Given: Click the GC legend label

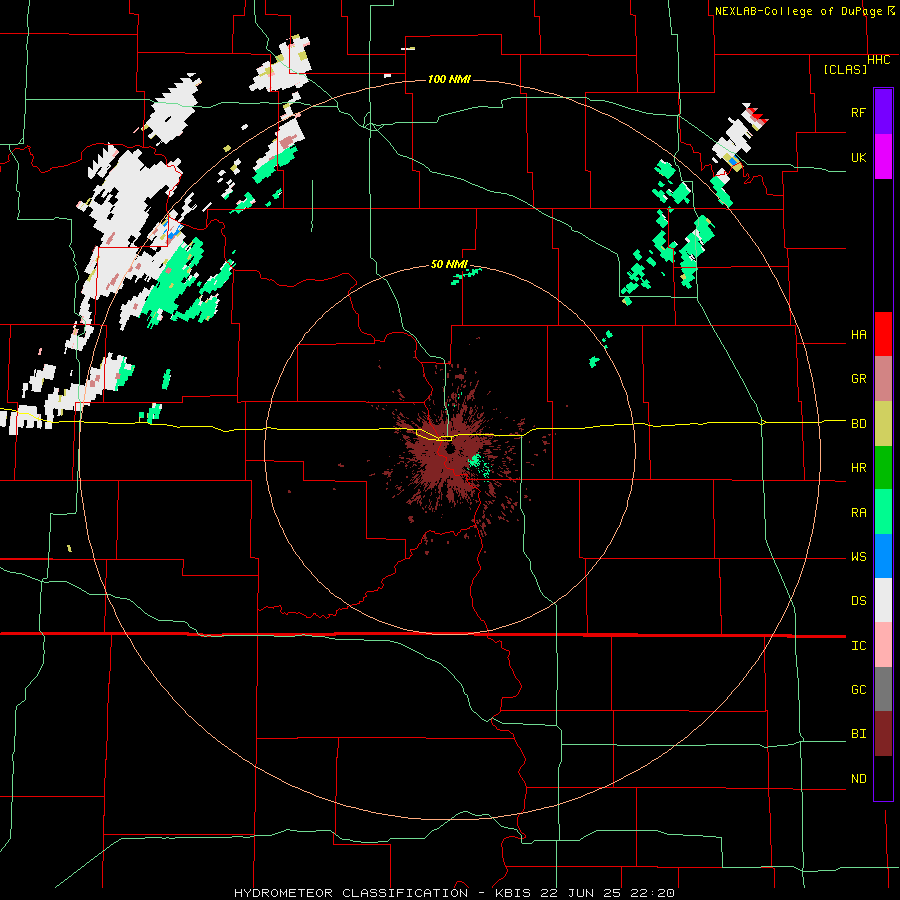Looking at the screenshot, I should (x=858, y=690).
